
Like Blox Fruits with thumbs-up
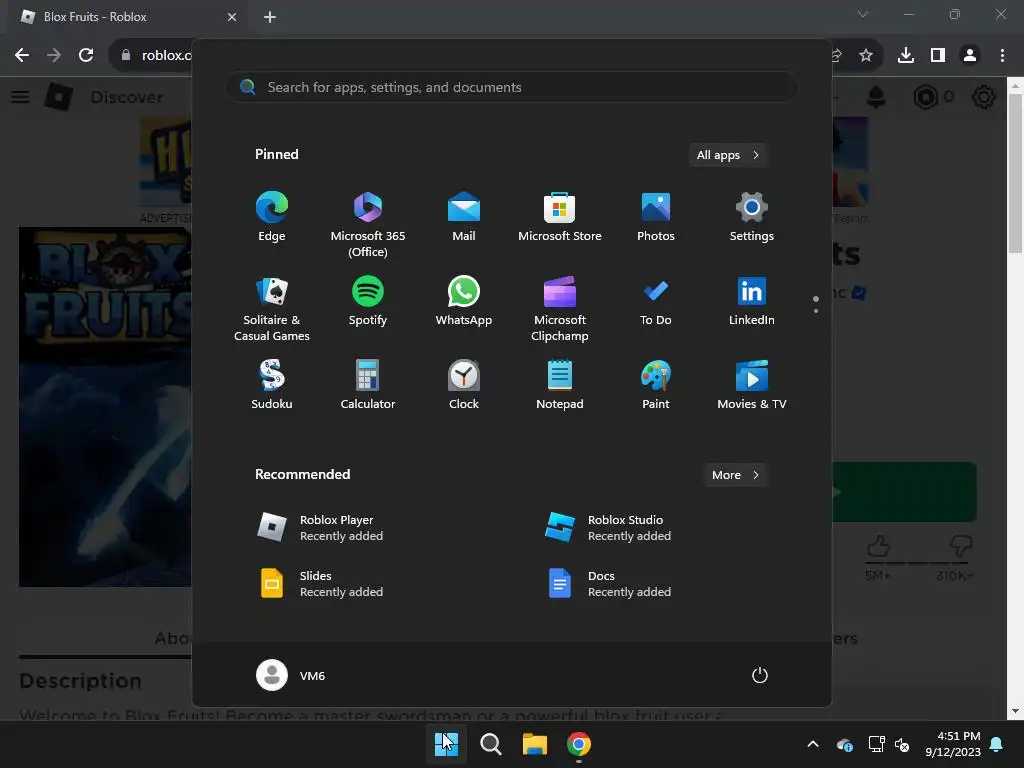point(878,546)
